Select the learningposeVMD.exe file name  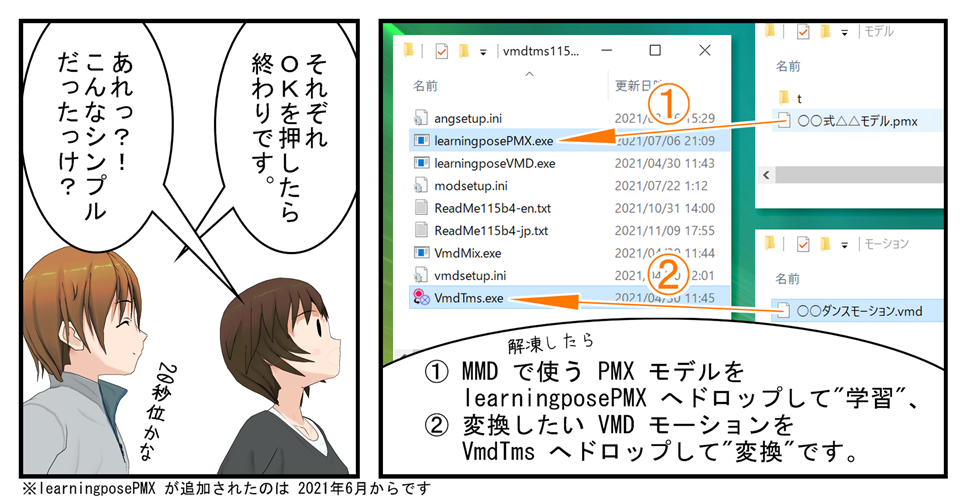click(495, 163)
